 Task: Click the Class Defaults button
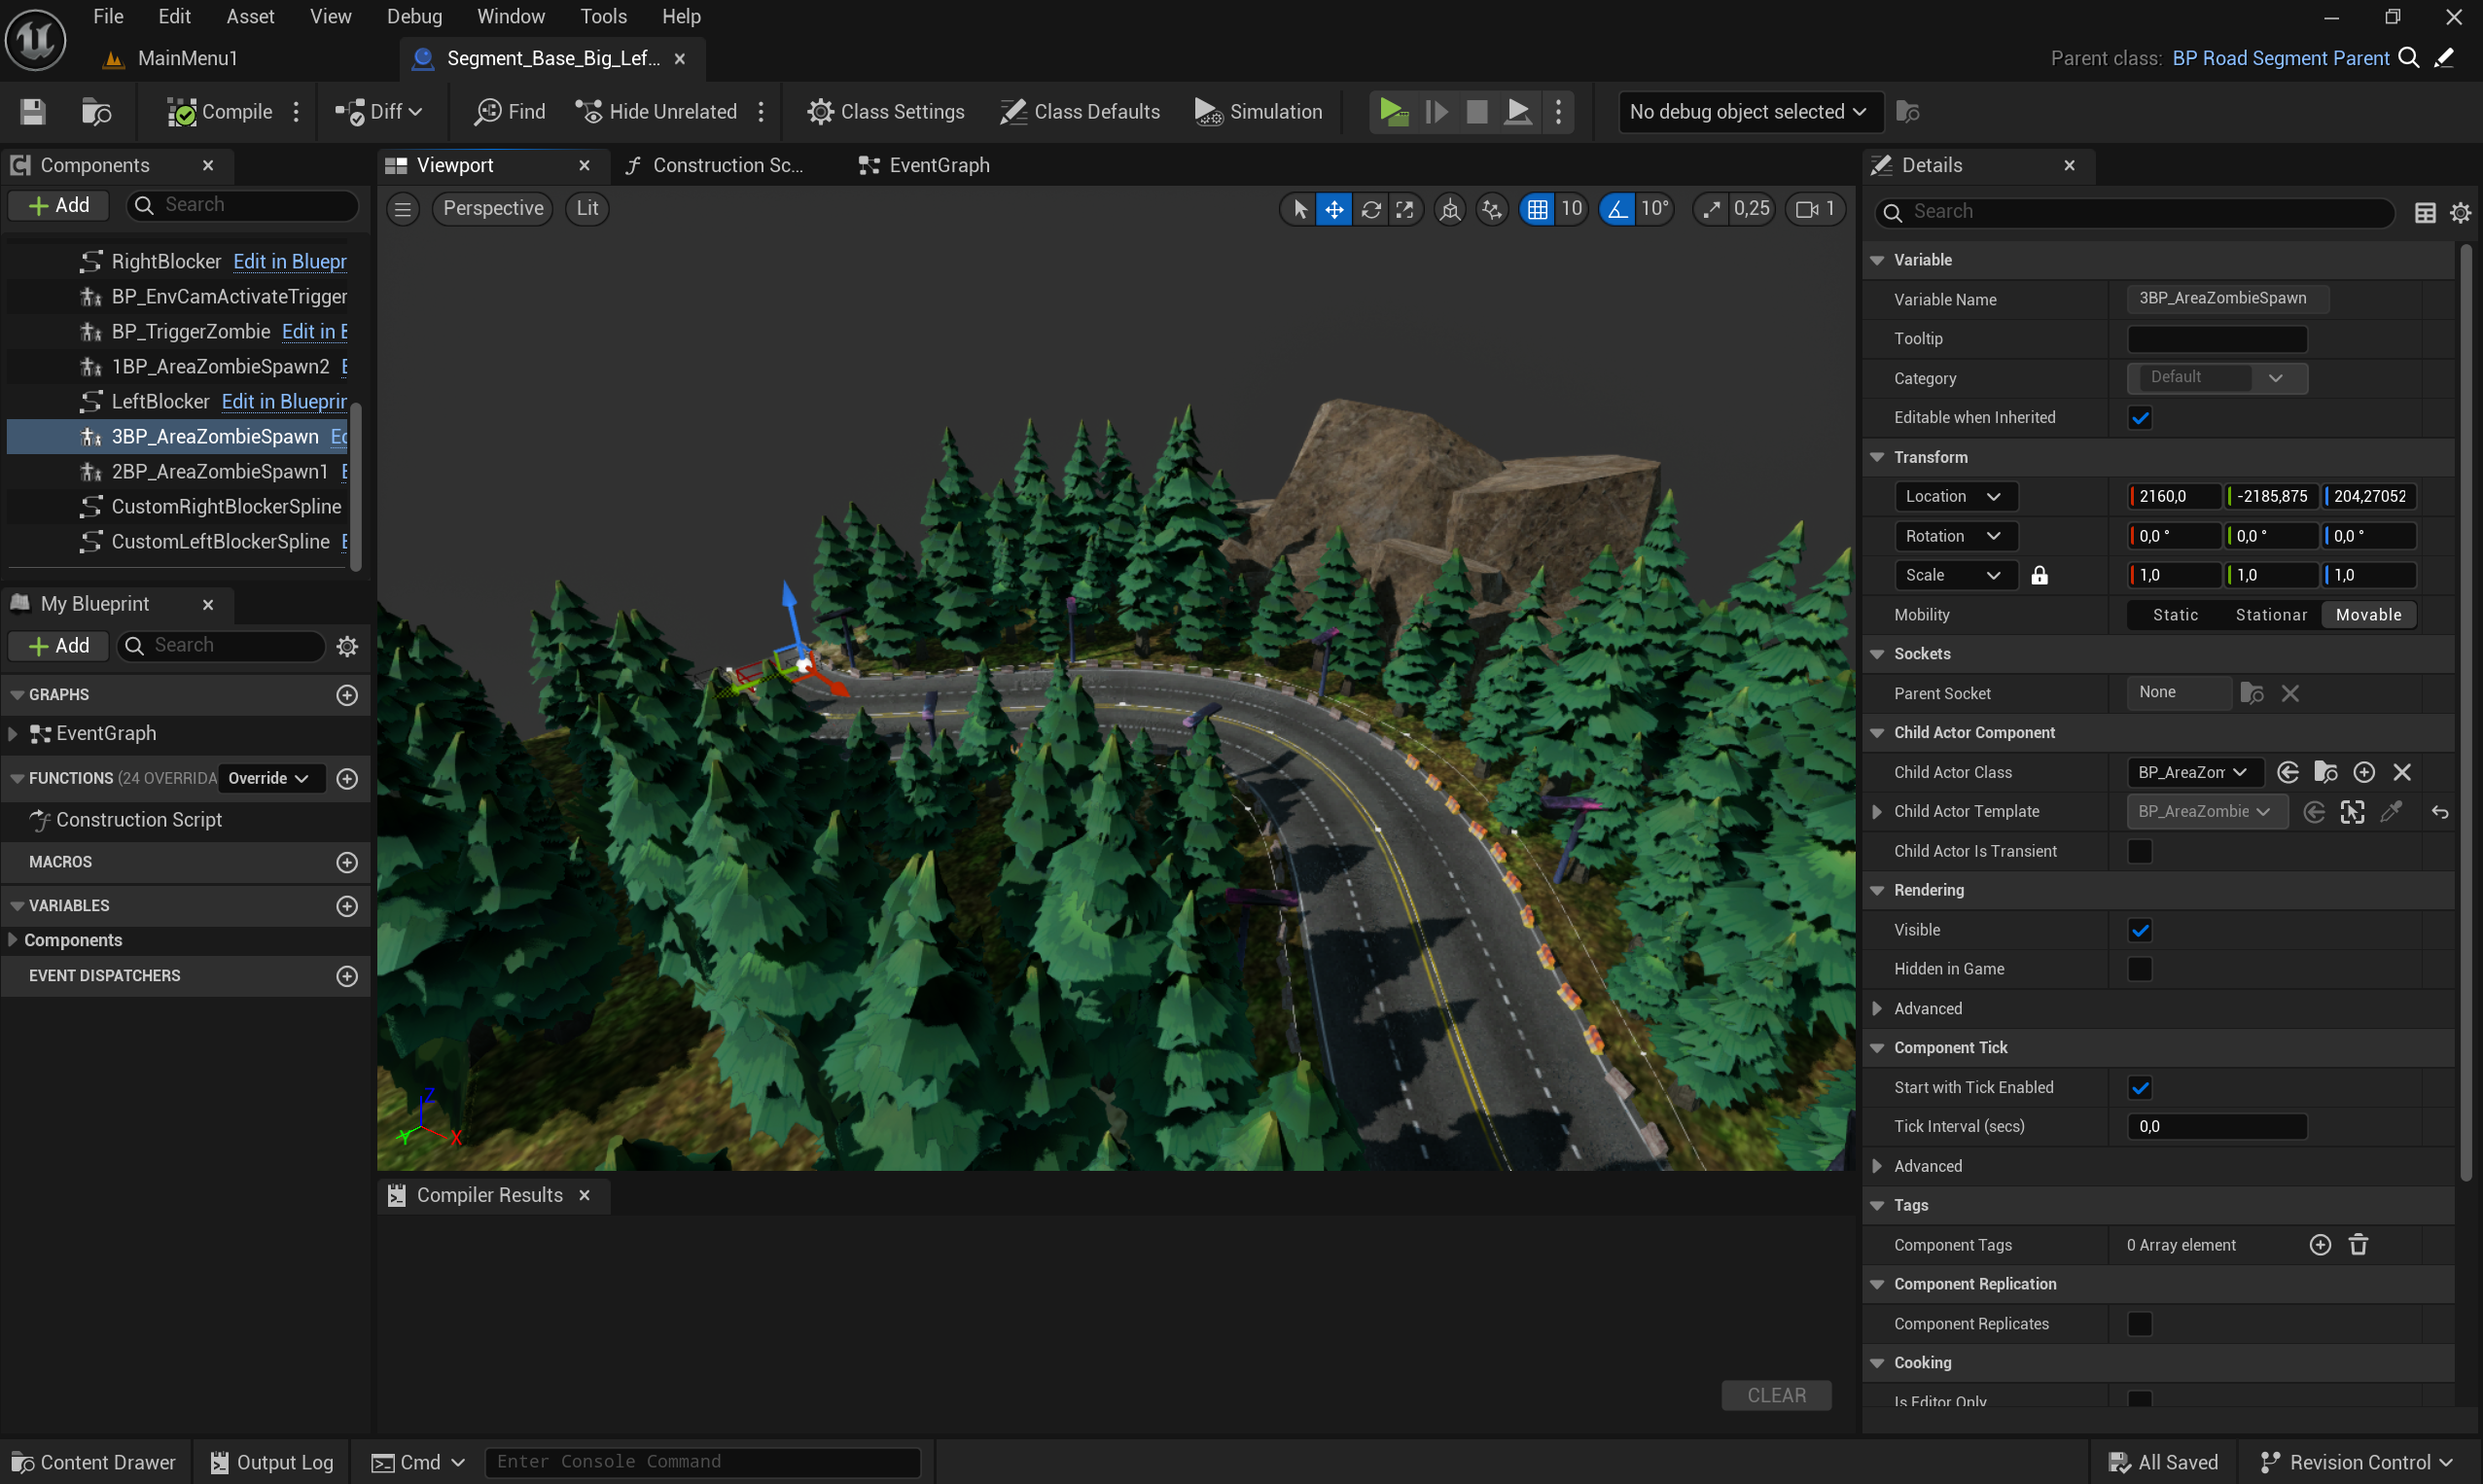pos(1081,112)
